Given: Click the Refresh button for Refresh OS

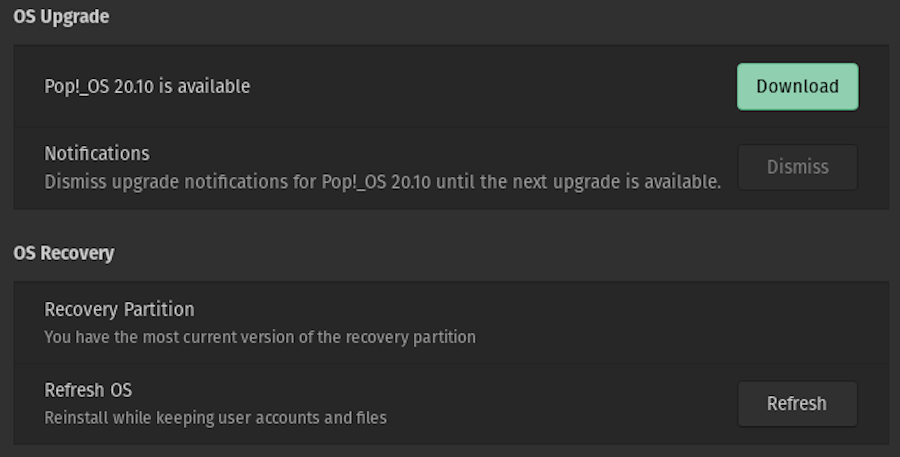Looking at the screenshot, I should [x=797, y=404].
